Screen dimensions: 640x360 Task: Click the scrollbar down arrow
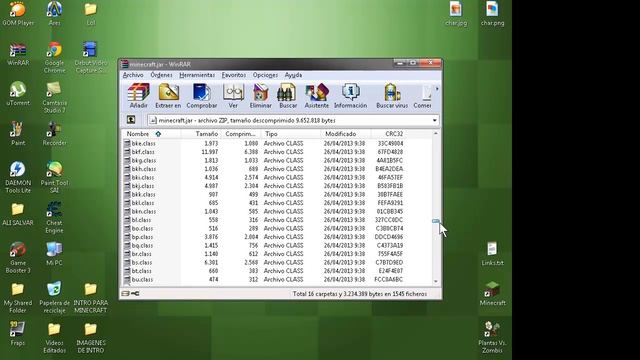coord(436,282)
